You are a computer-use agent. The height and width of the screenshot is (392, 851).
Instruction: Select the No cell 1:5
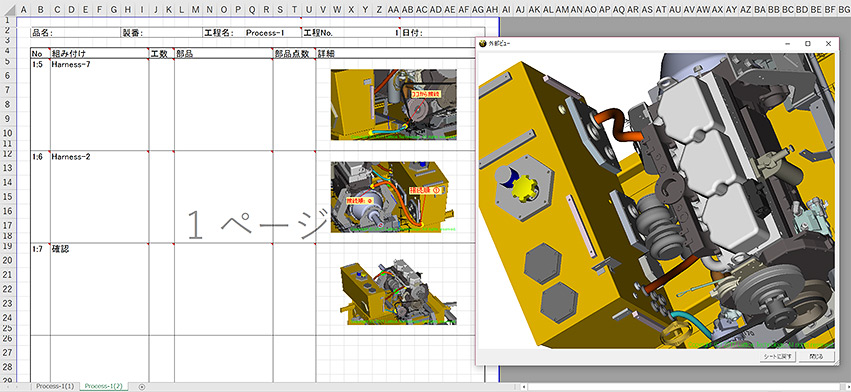(40, 105)
